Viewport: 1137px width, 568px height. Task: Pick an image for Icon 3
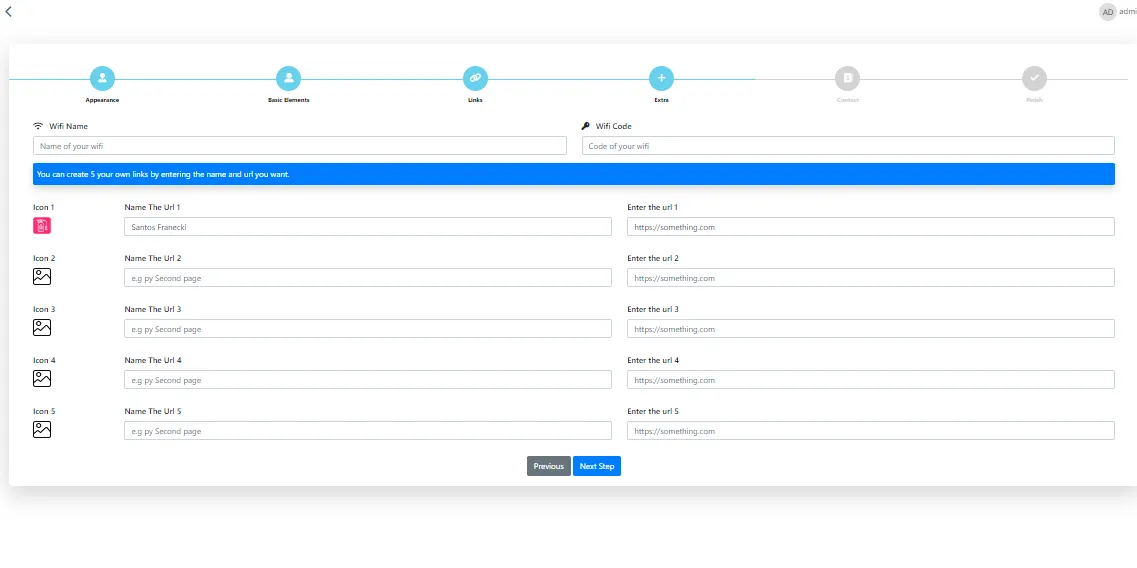(x=42, y=328)
